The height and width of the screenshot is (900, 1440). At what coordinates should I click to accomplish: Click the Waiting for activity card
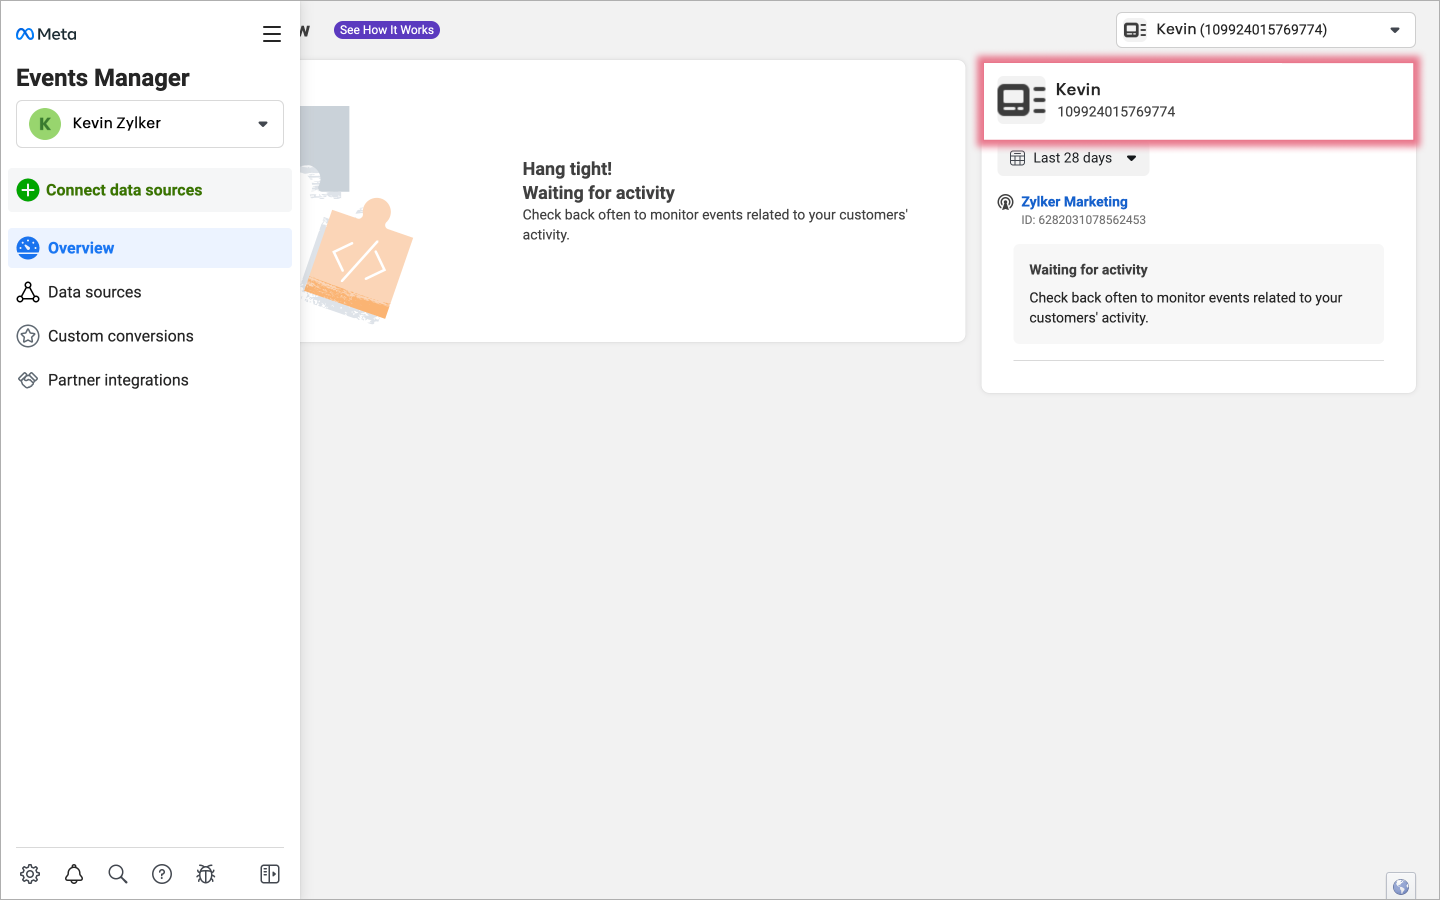click(x=1199, y=294)
